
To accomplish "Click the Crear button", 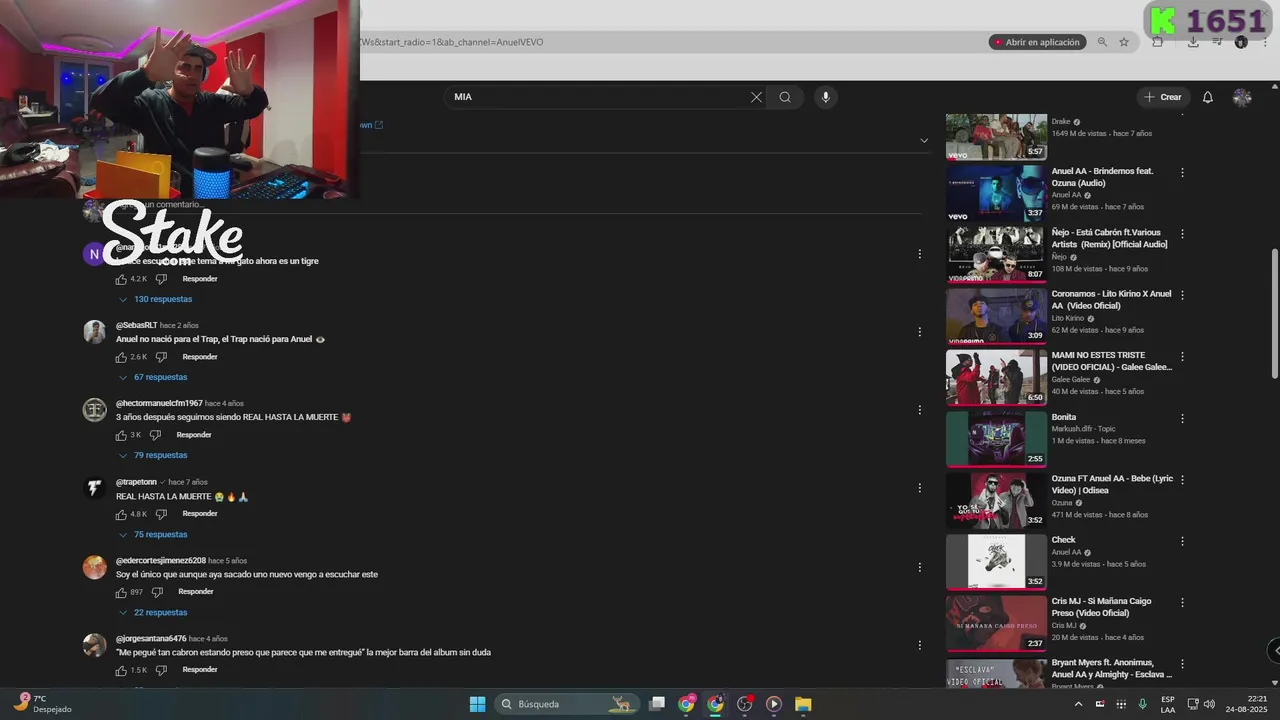I will coord(1163,97).
